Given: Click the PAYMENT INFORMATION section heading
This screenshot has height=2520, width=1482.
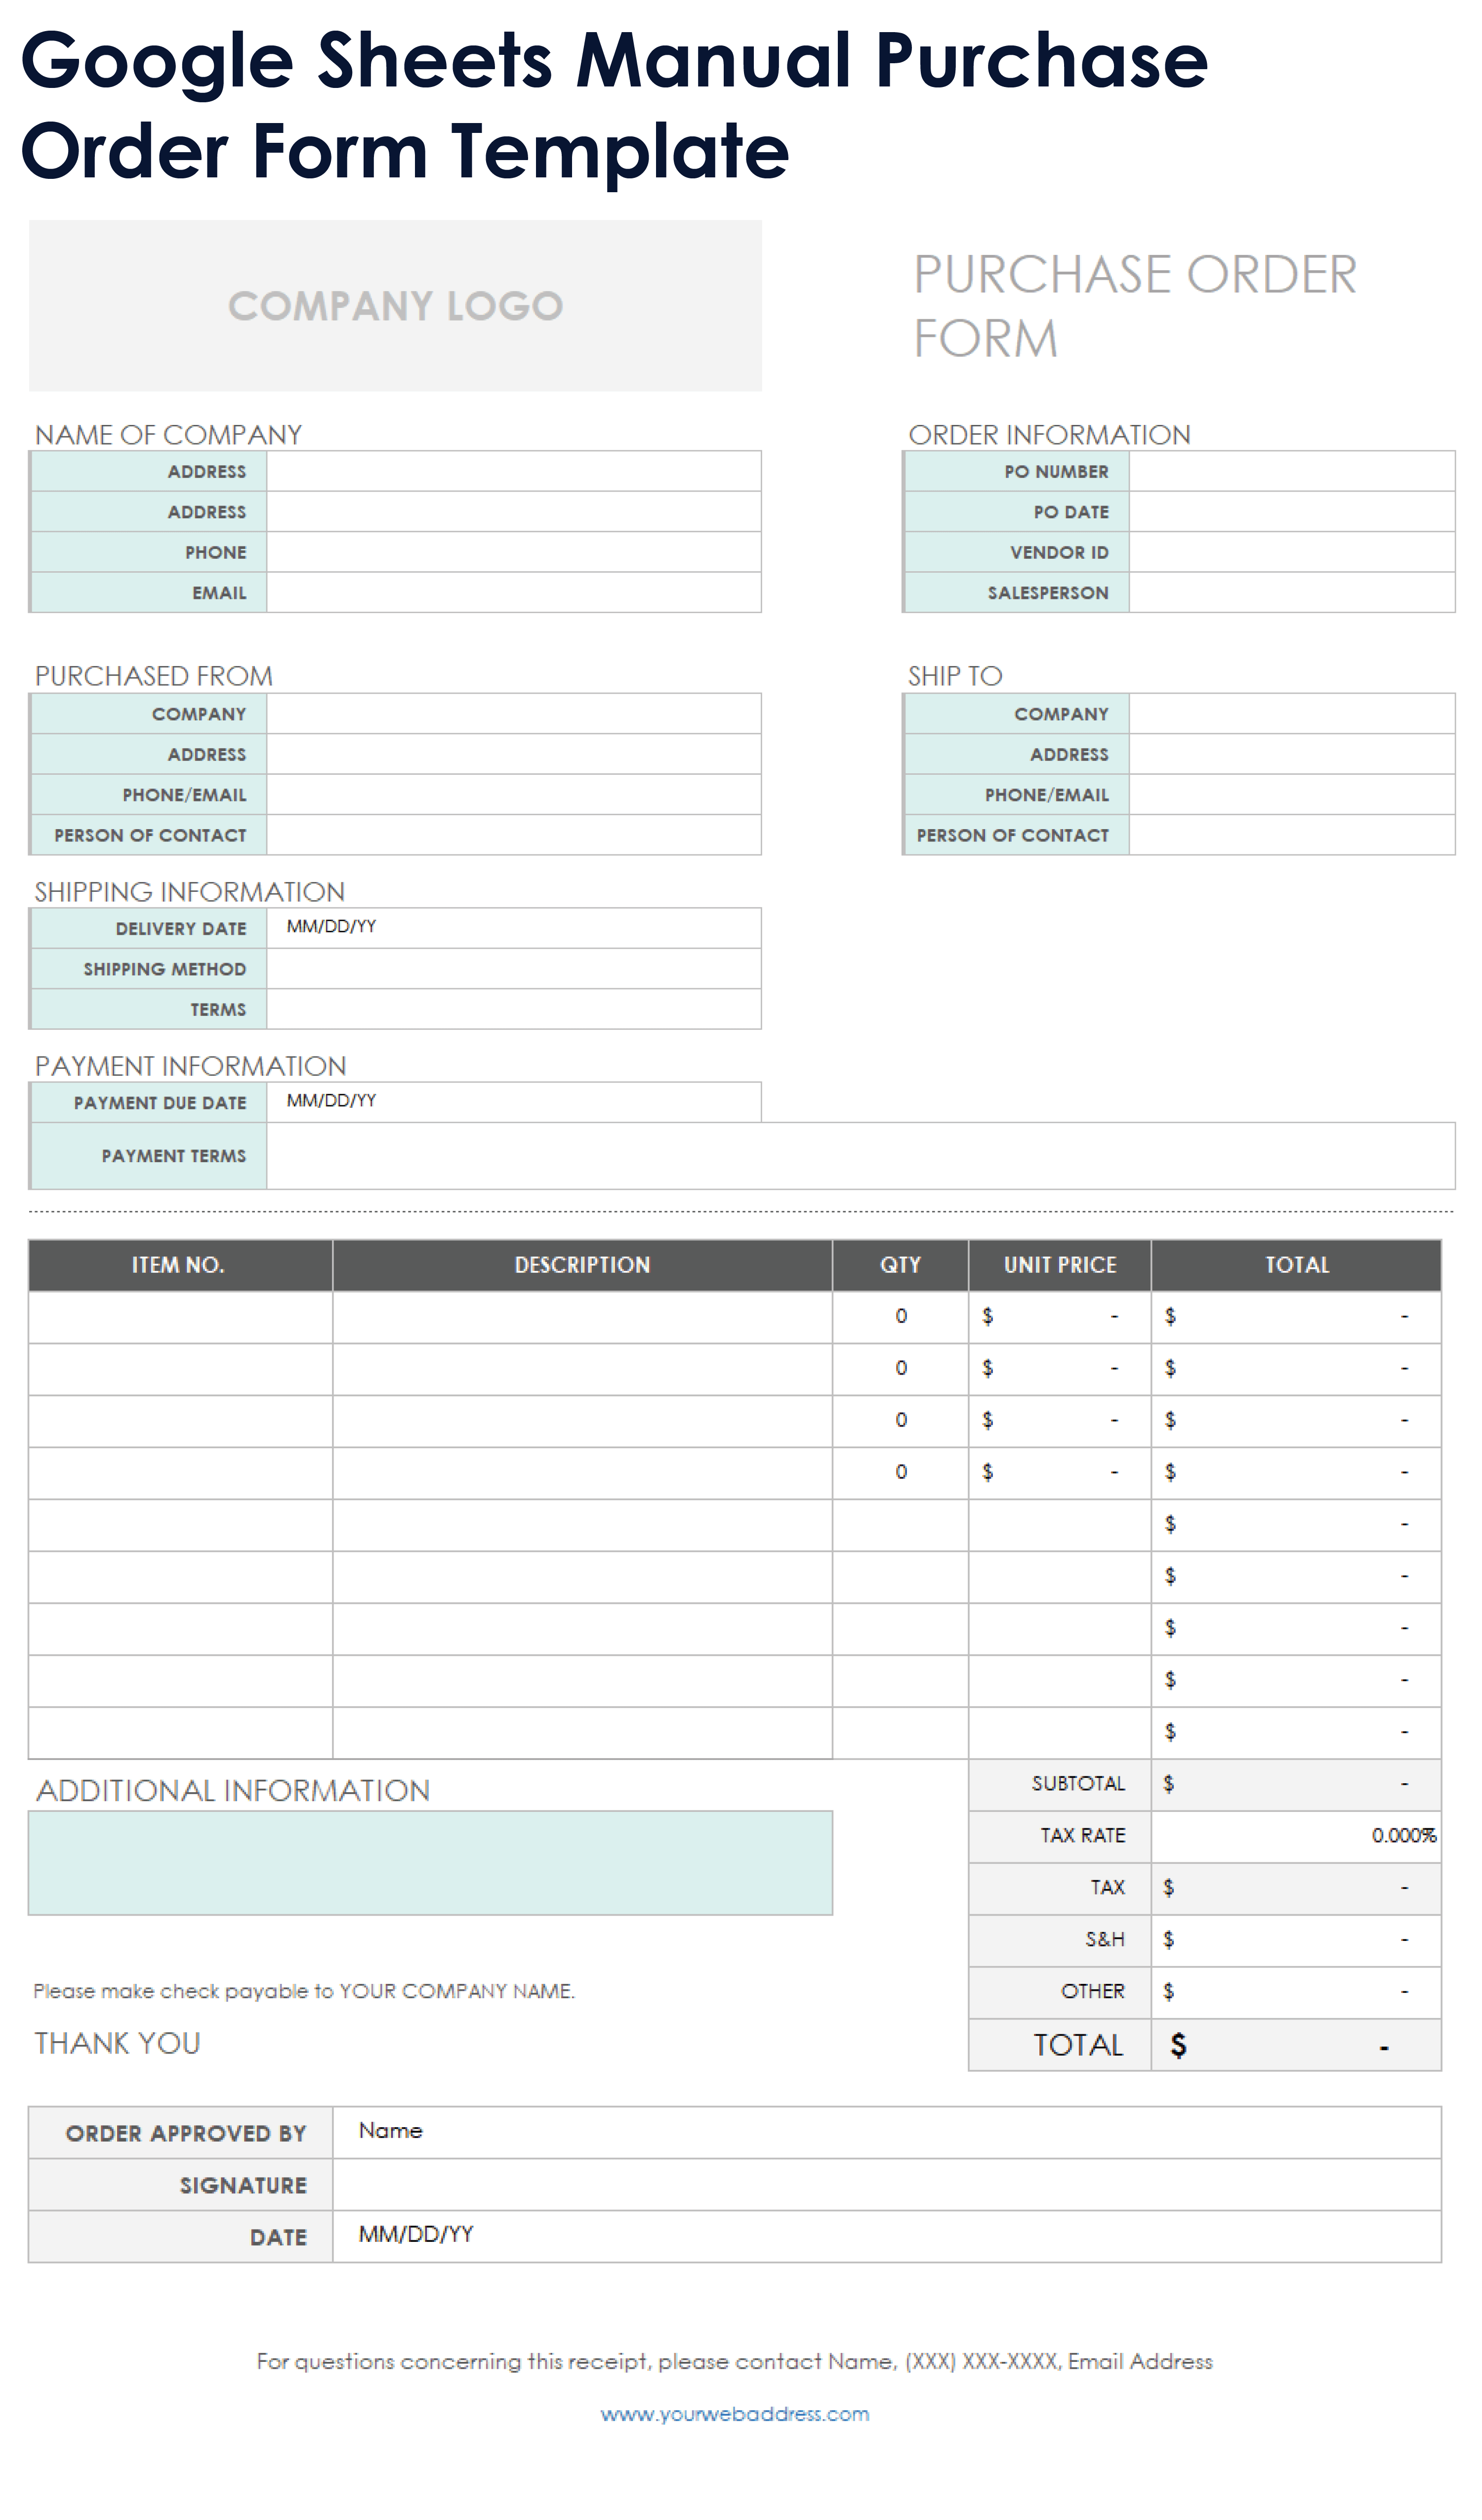Looking at the screenshot, I should coord(190,1066).
